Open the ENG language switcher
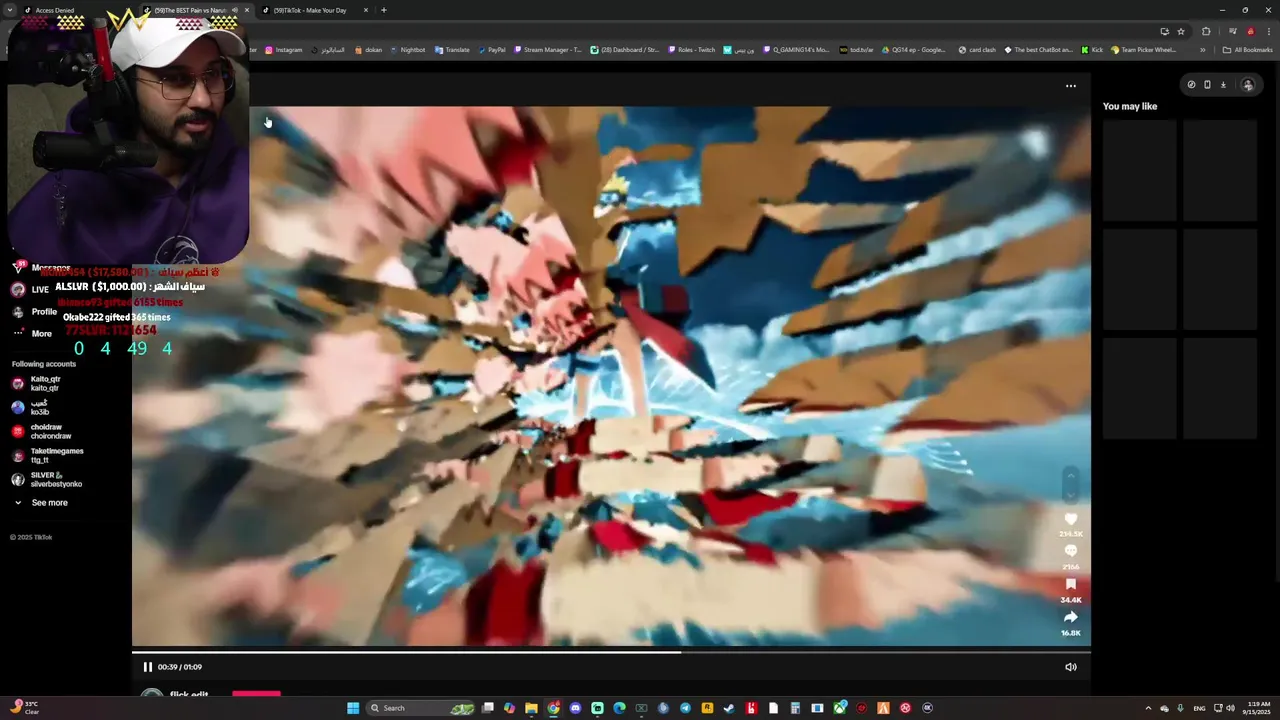The image size is (1280, 720). coord(1199,708)
